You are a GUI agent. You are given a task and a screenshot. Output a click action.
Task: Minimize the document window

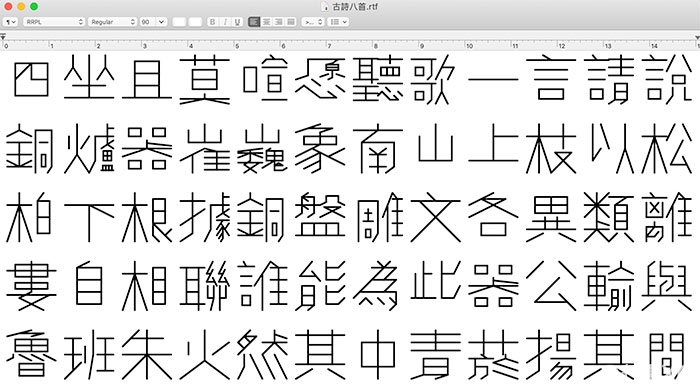tap(21, 7)
